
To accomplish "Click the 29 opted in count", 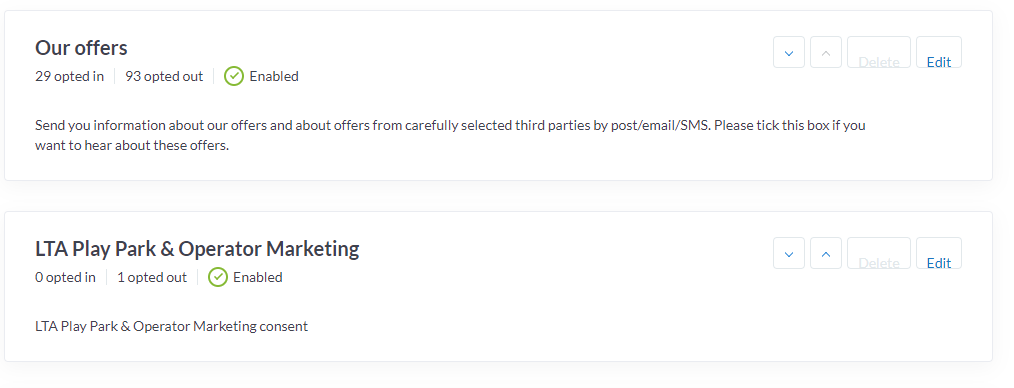I will [69, 76].
